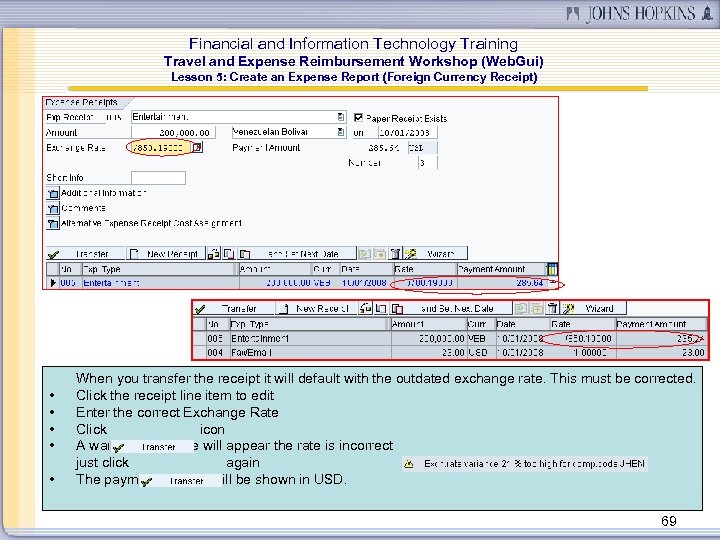Select Fax/Email receipt row 004

[199, 353]
